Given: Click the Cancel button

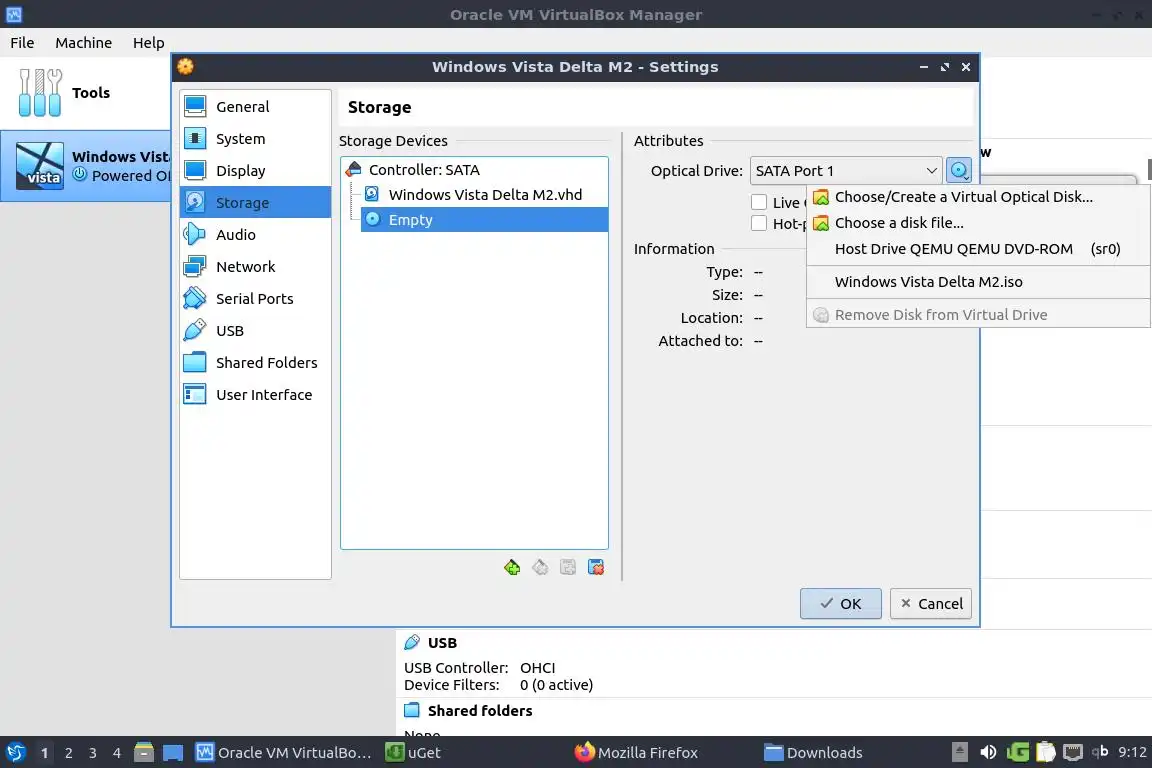Looking at the screenshot, I should coord(931,603).
